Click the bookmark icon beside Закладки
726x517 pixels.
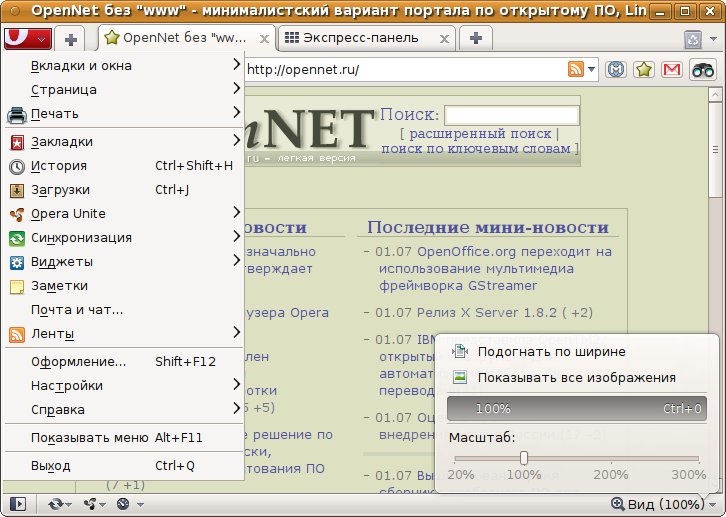(17, 143)
